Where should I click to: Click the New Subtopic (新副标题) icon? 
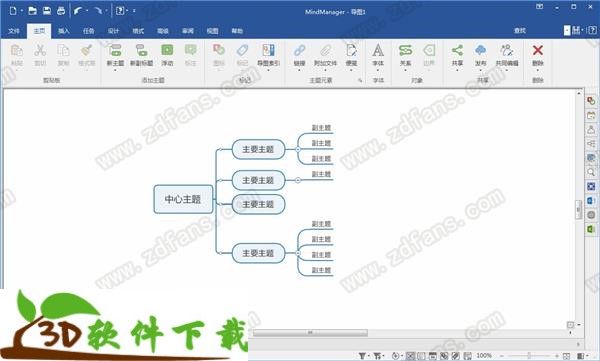click(x=142, y=50)
